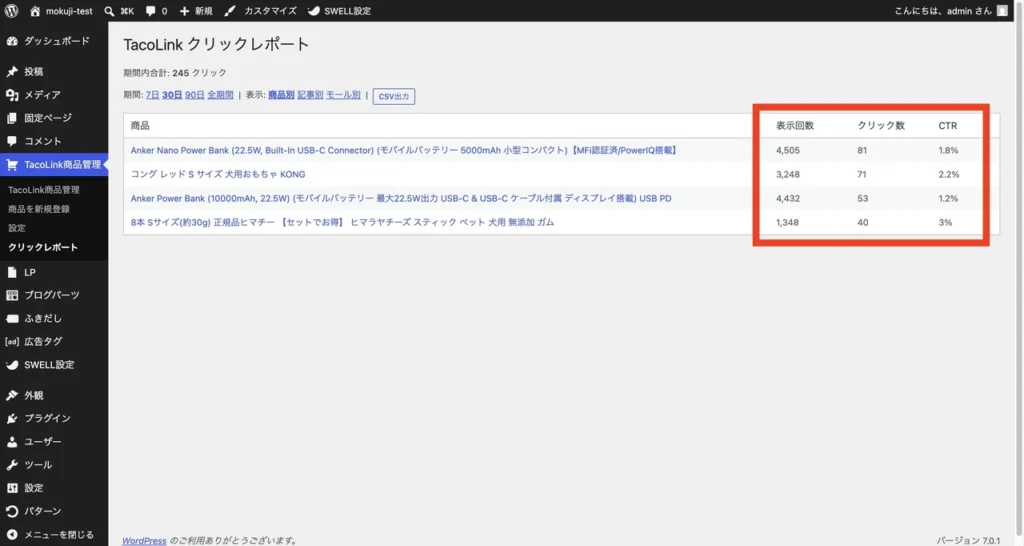Click the sidebar SWELL設定 swirl icon
The width and height of the screenshot is (1024, 546).
12,364
